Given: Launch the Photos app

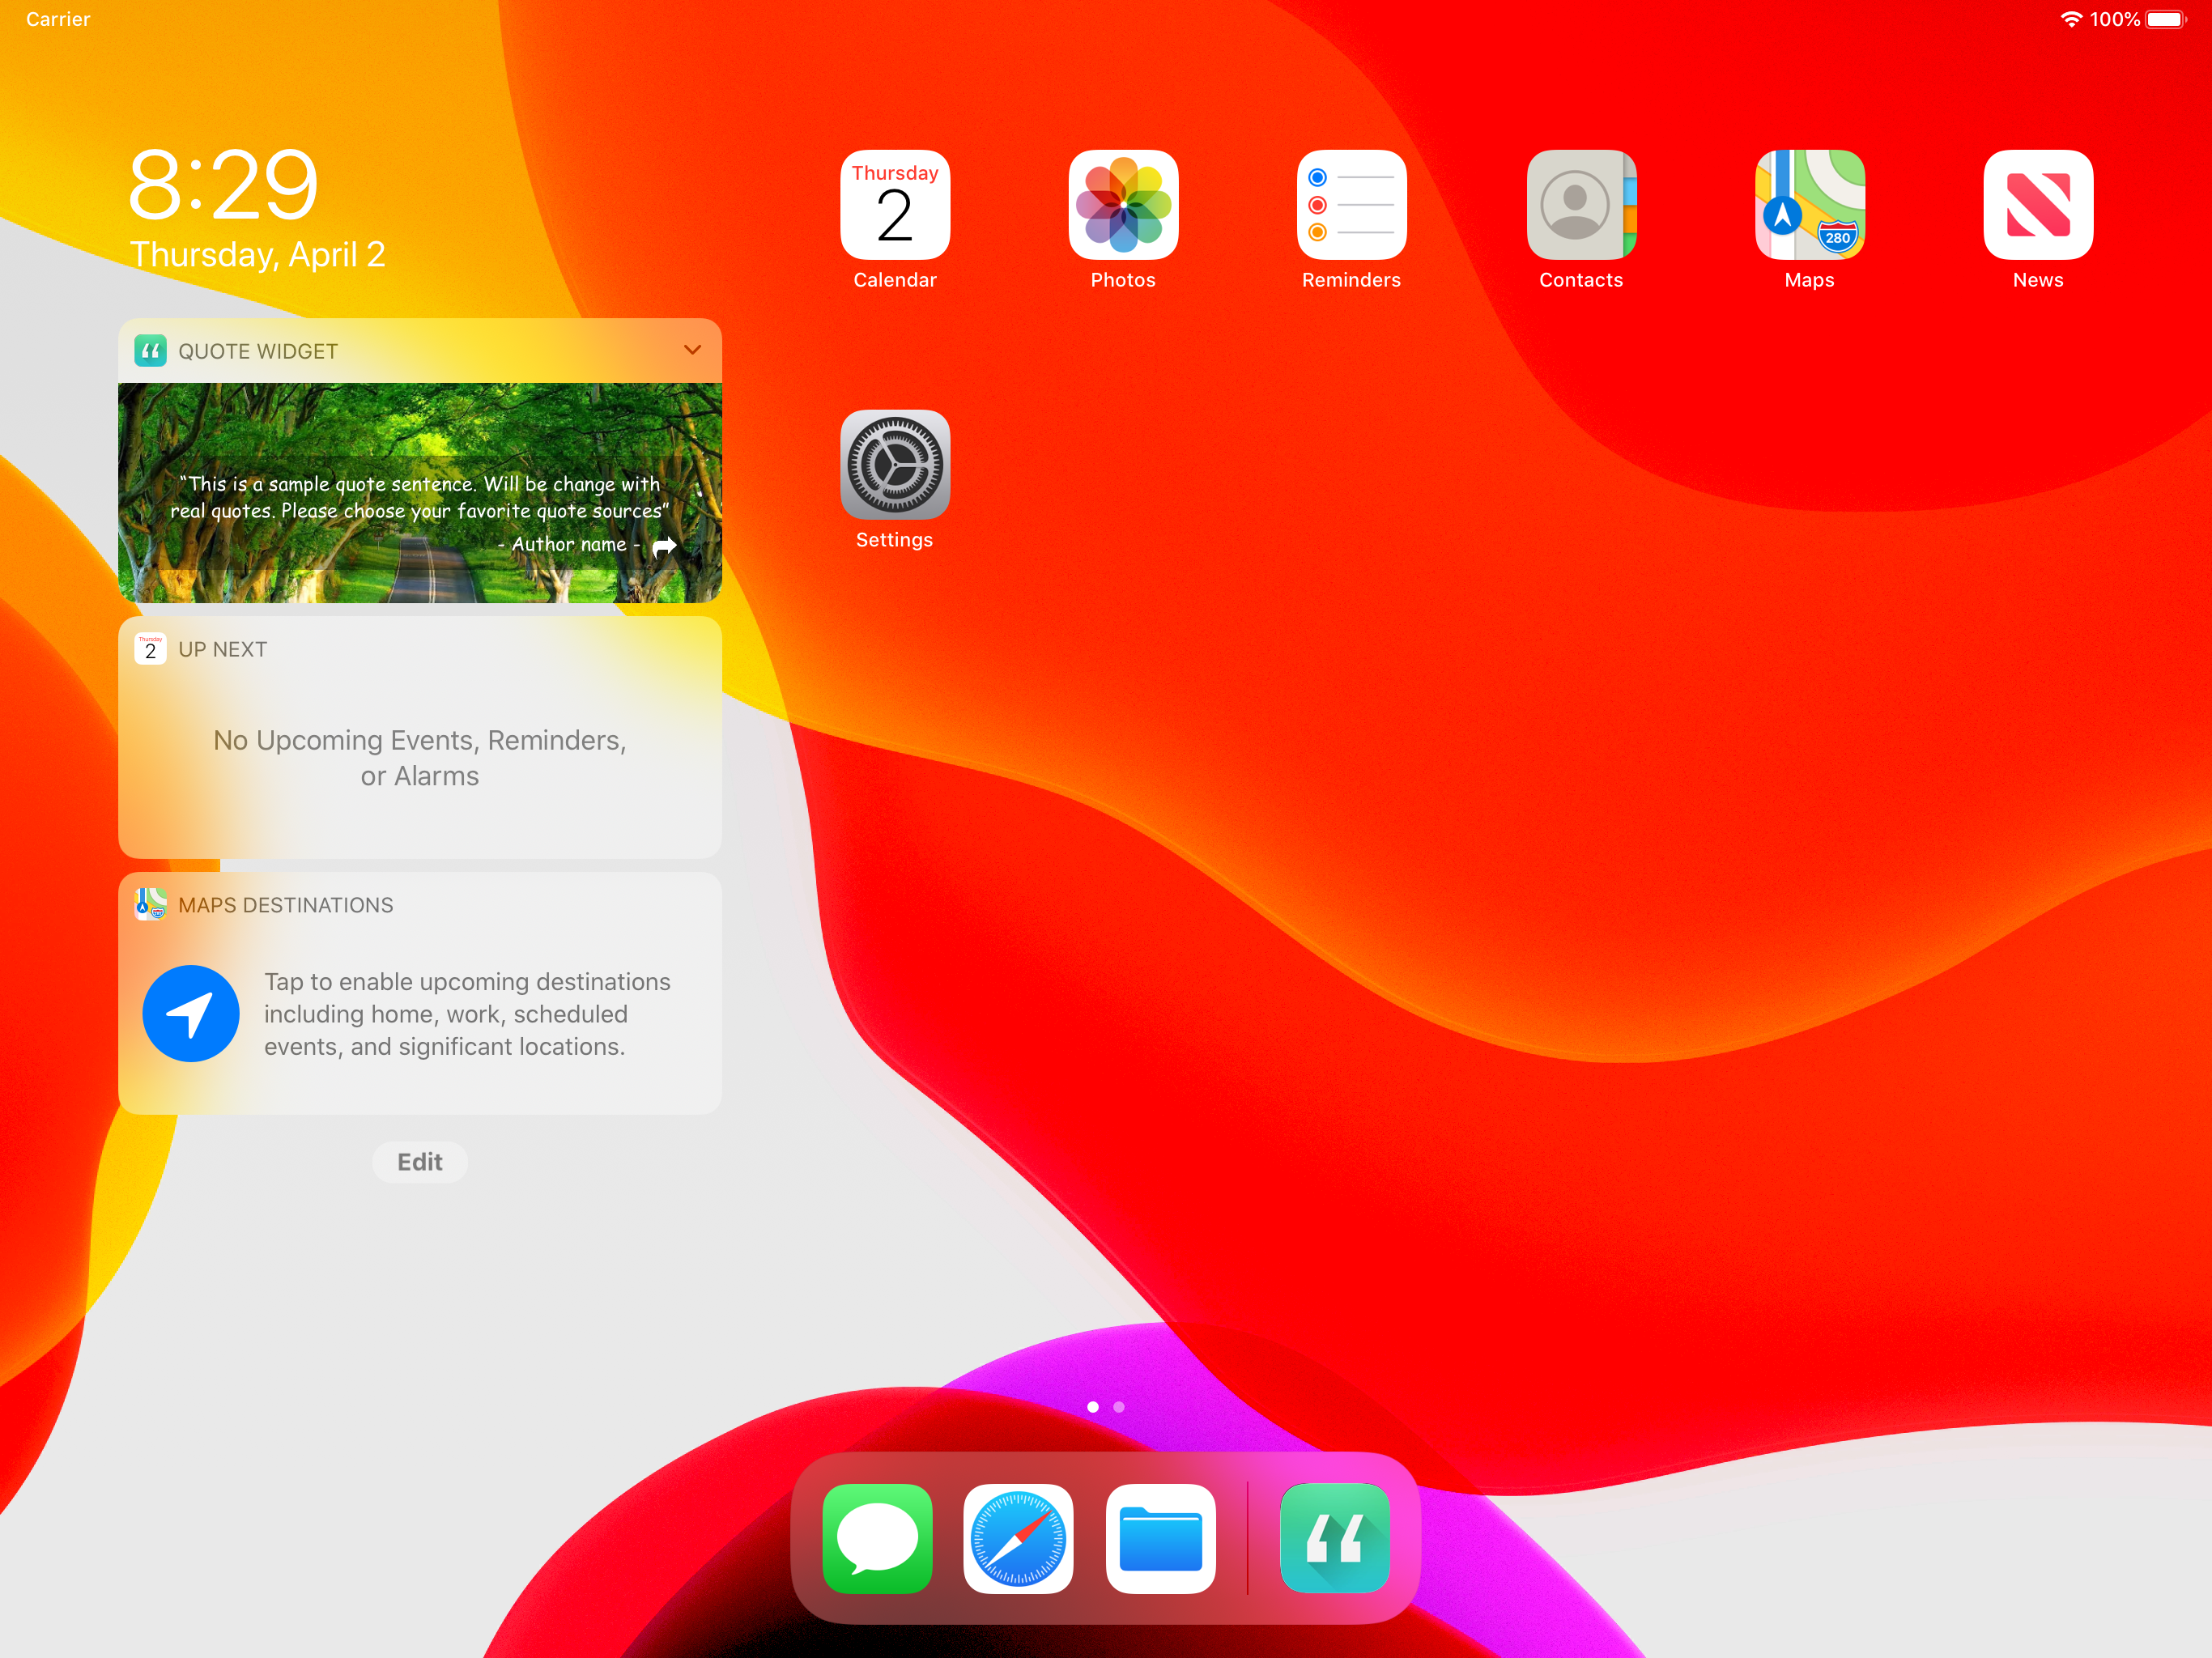Looking at the screenshot, I should (1123, 205).
